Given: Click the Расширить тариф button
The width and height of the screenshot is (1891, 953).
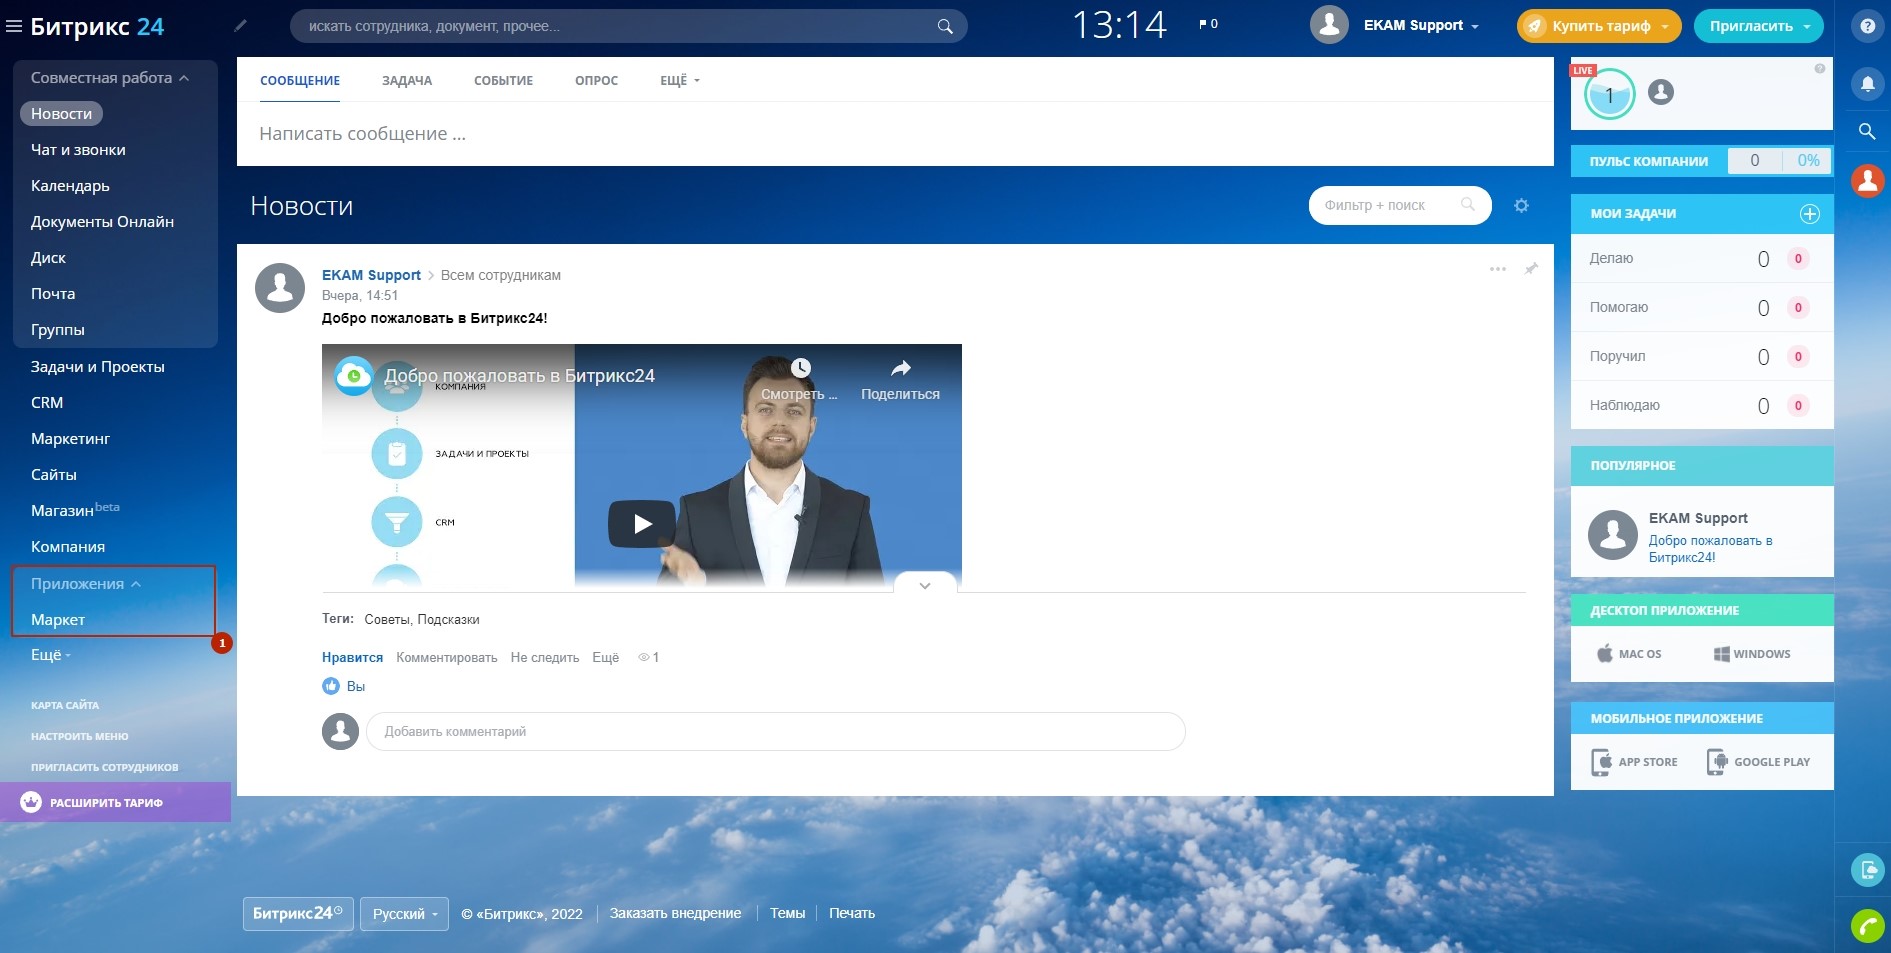Looking at the screenshot, I should 115,802.
